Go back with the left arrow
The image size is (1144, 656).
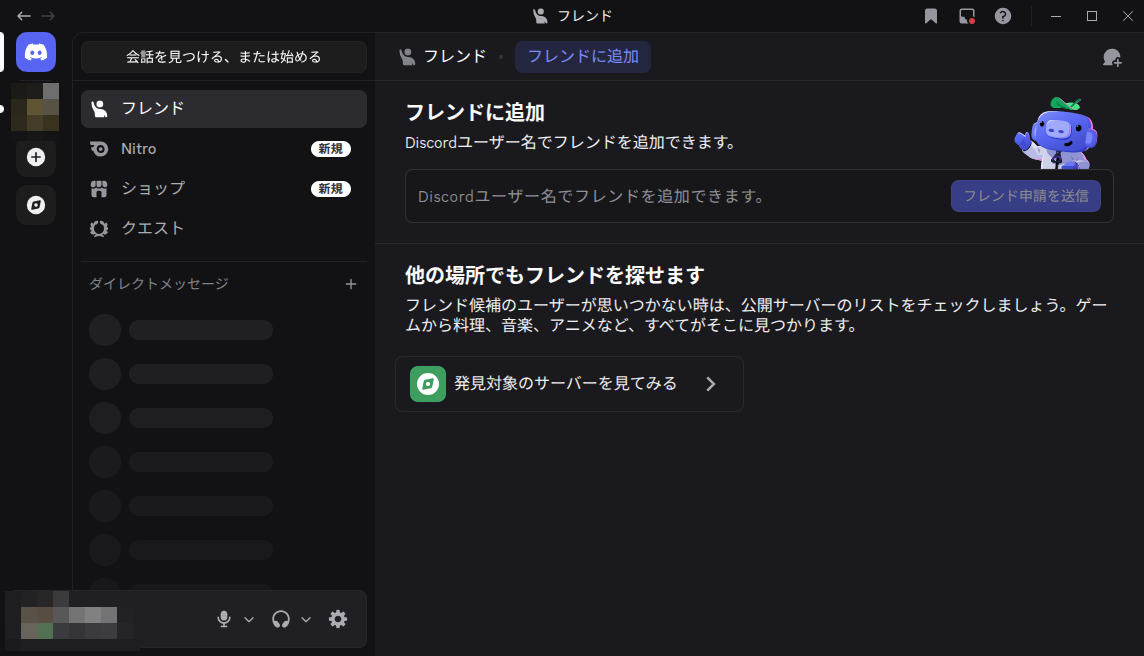tap(23, 16)
